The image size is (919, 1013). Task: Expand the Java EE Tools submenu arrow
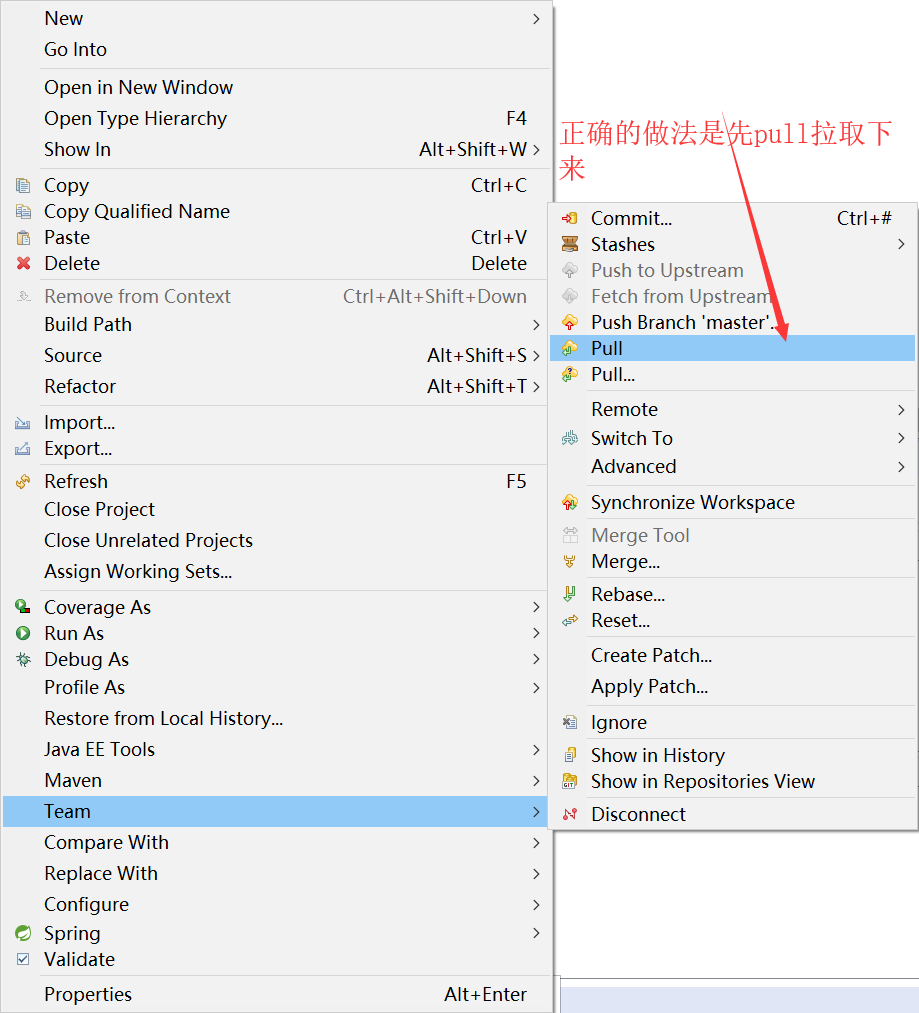(x=536, y=749)
